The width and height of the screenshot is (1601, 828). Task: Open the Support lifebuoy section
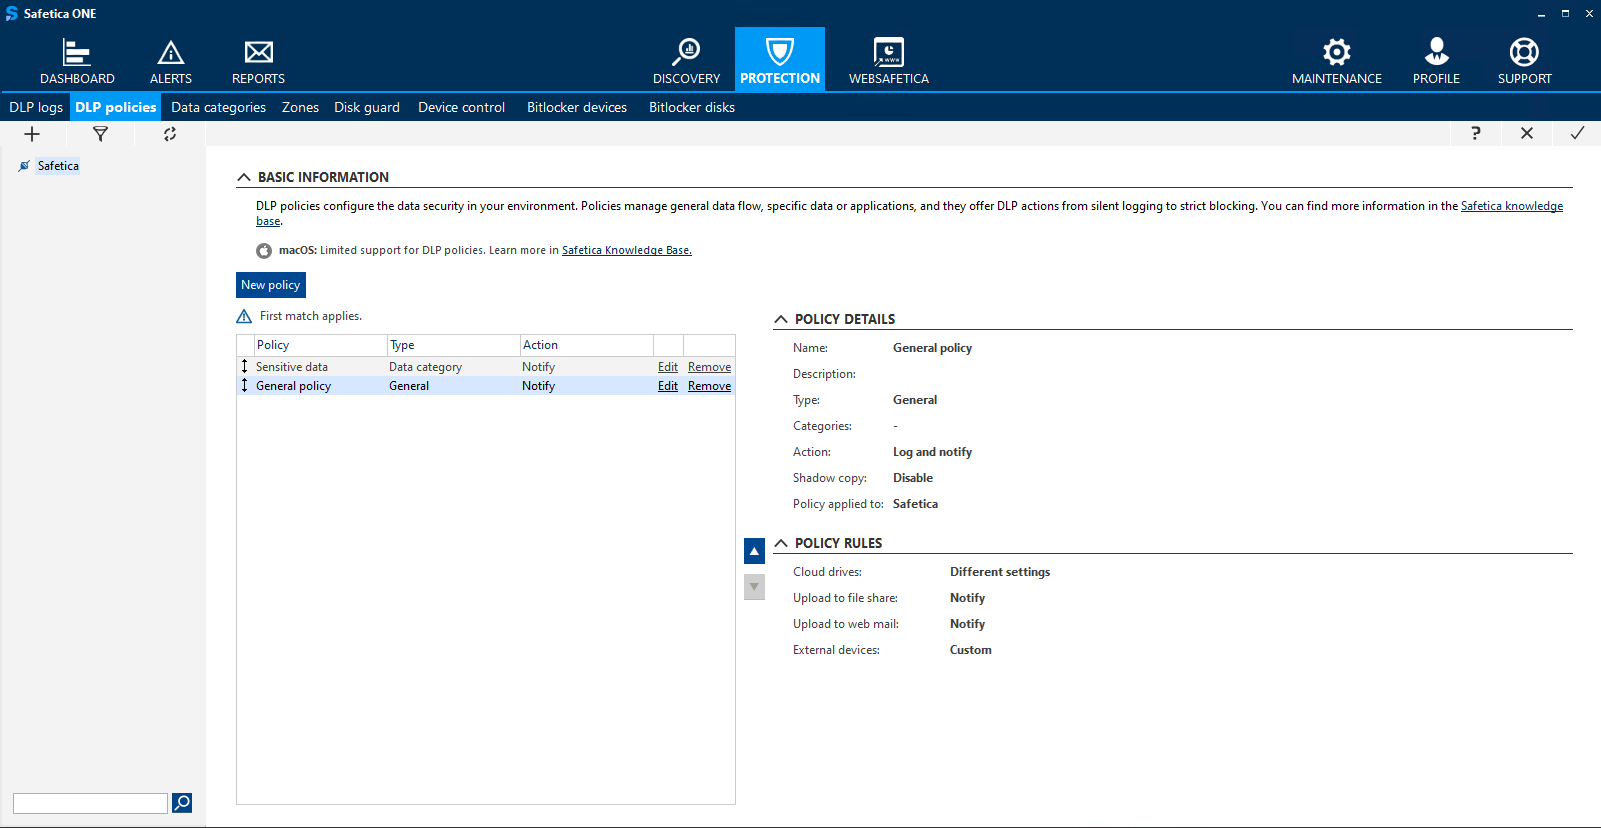point(1524,61)
